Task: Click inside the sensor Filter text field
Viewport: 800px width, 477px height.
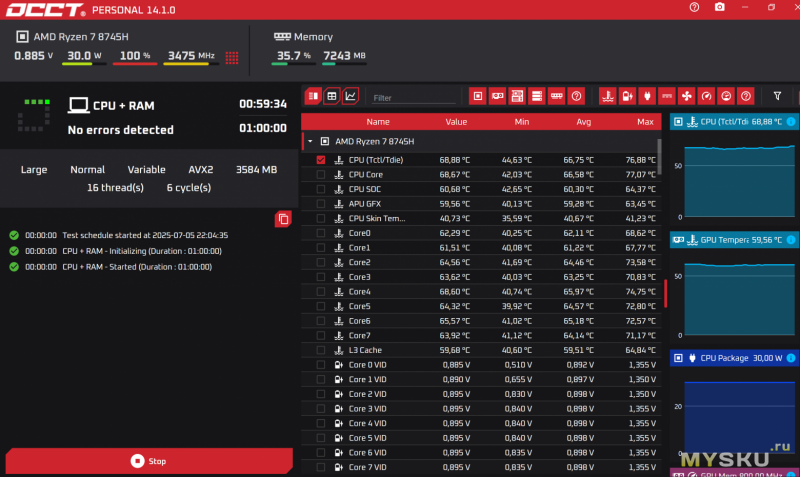Action: pyautogui.click(x=414, y=97)
